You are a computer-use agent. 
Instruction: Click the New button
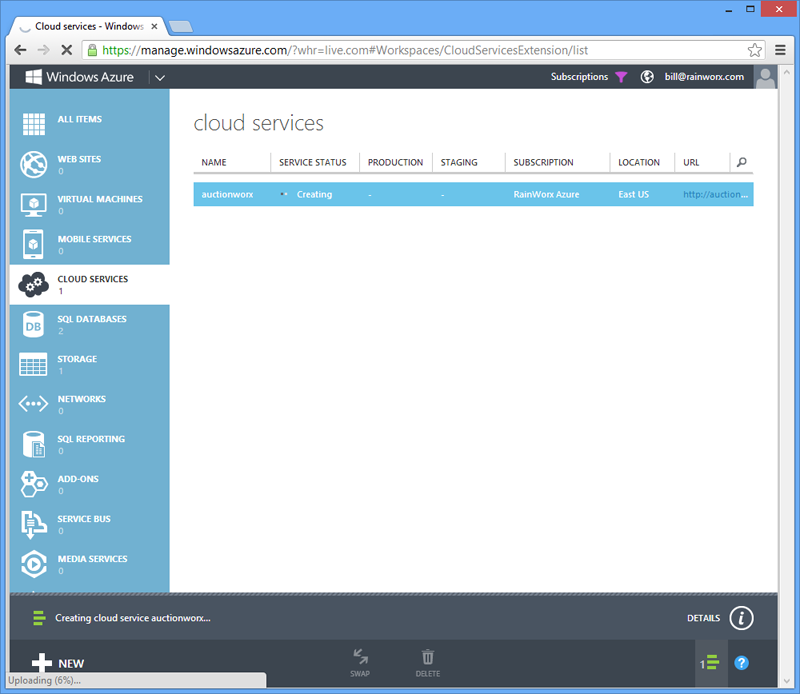pos(58,663)
